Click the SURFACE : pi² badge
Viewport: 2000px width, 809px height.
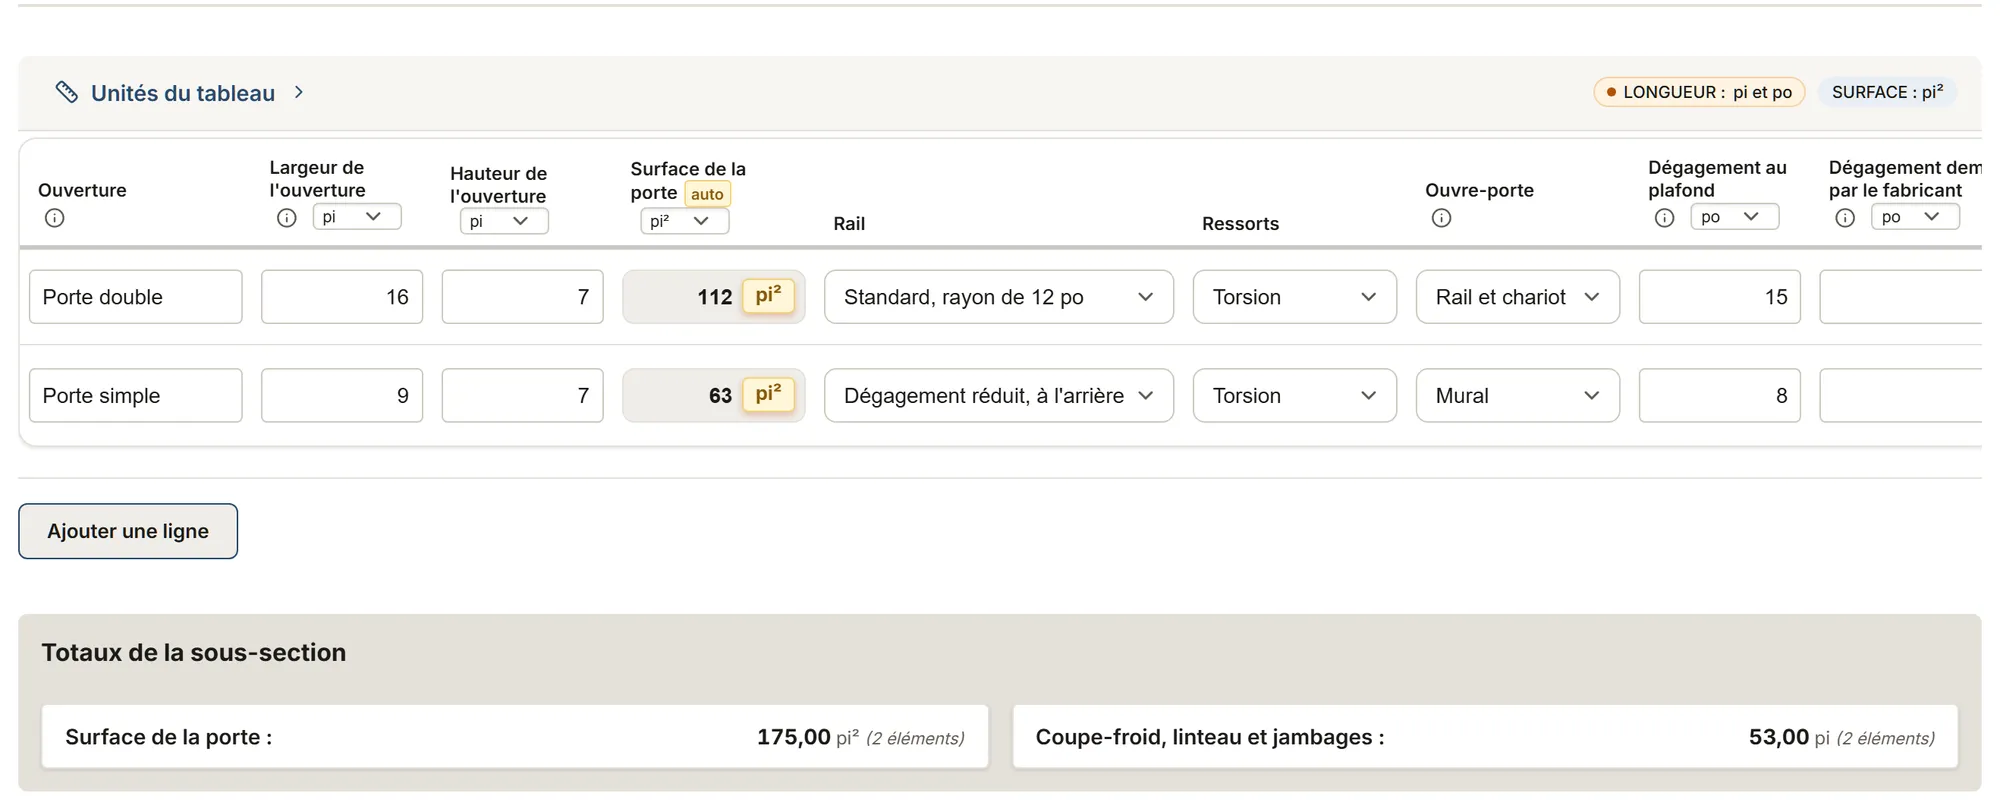1887,92
